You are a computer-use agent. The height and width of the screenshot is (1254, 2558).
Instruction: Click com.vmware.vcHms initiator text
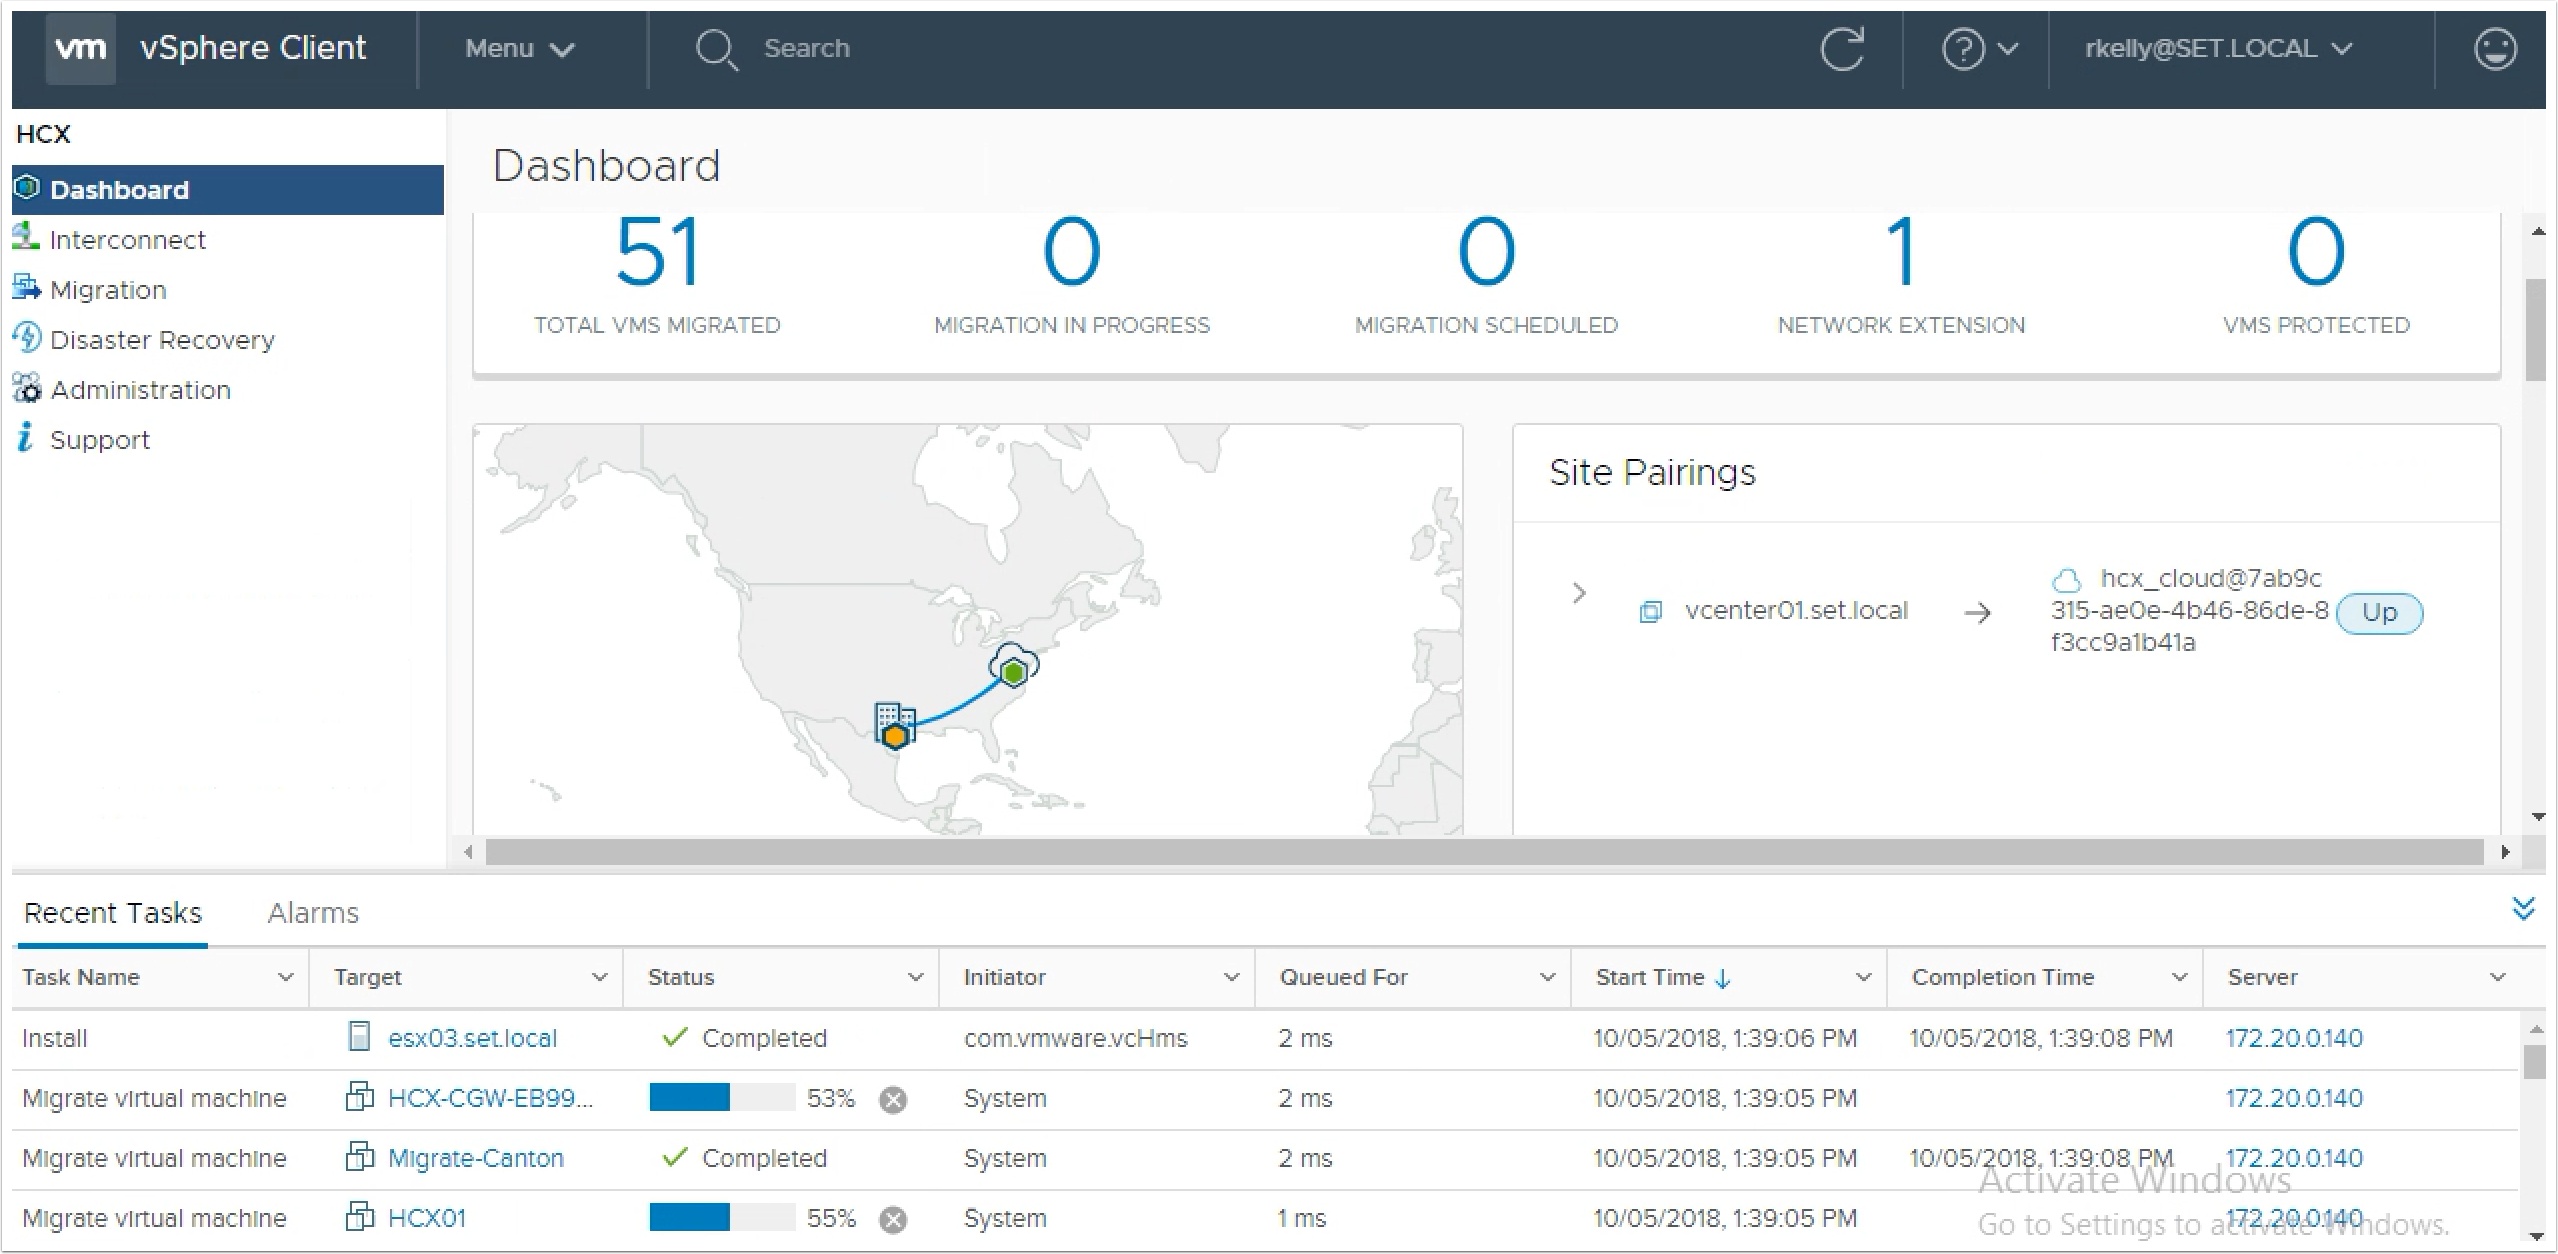(x=1075, y=1038)
